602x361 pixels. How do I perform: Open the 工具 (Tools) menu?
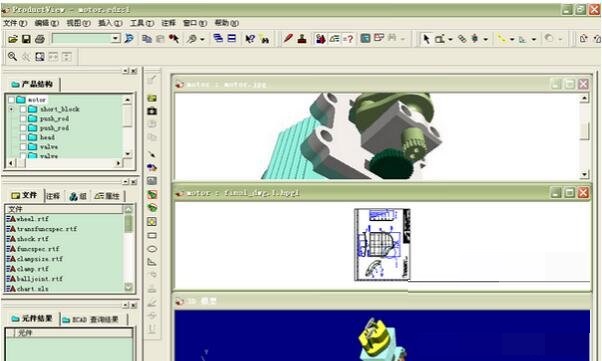[142, 23]
